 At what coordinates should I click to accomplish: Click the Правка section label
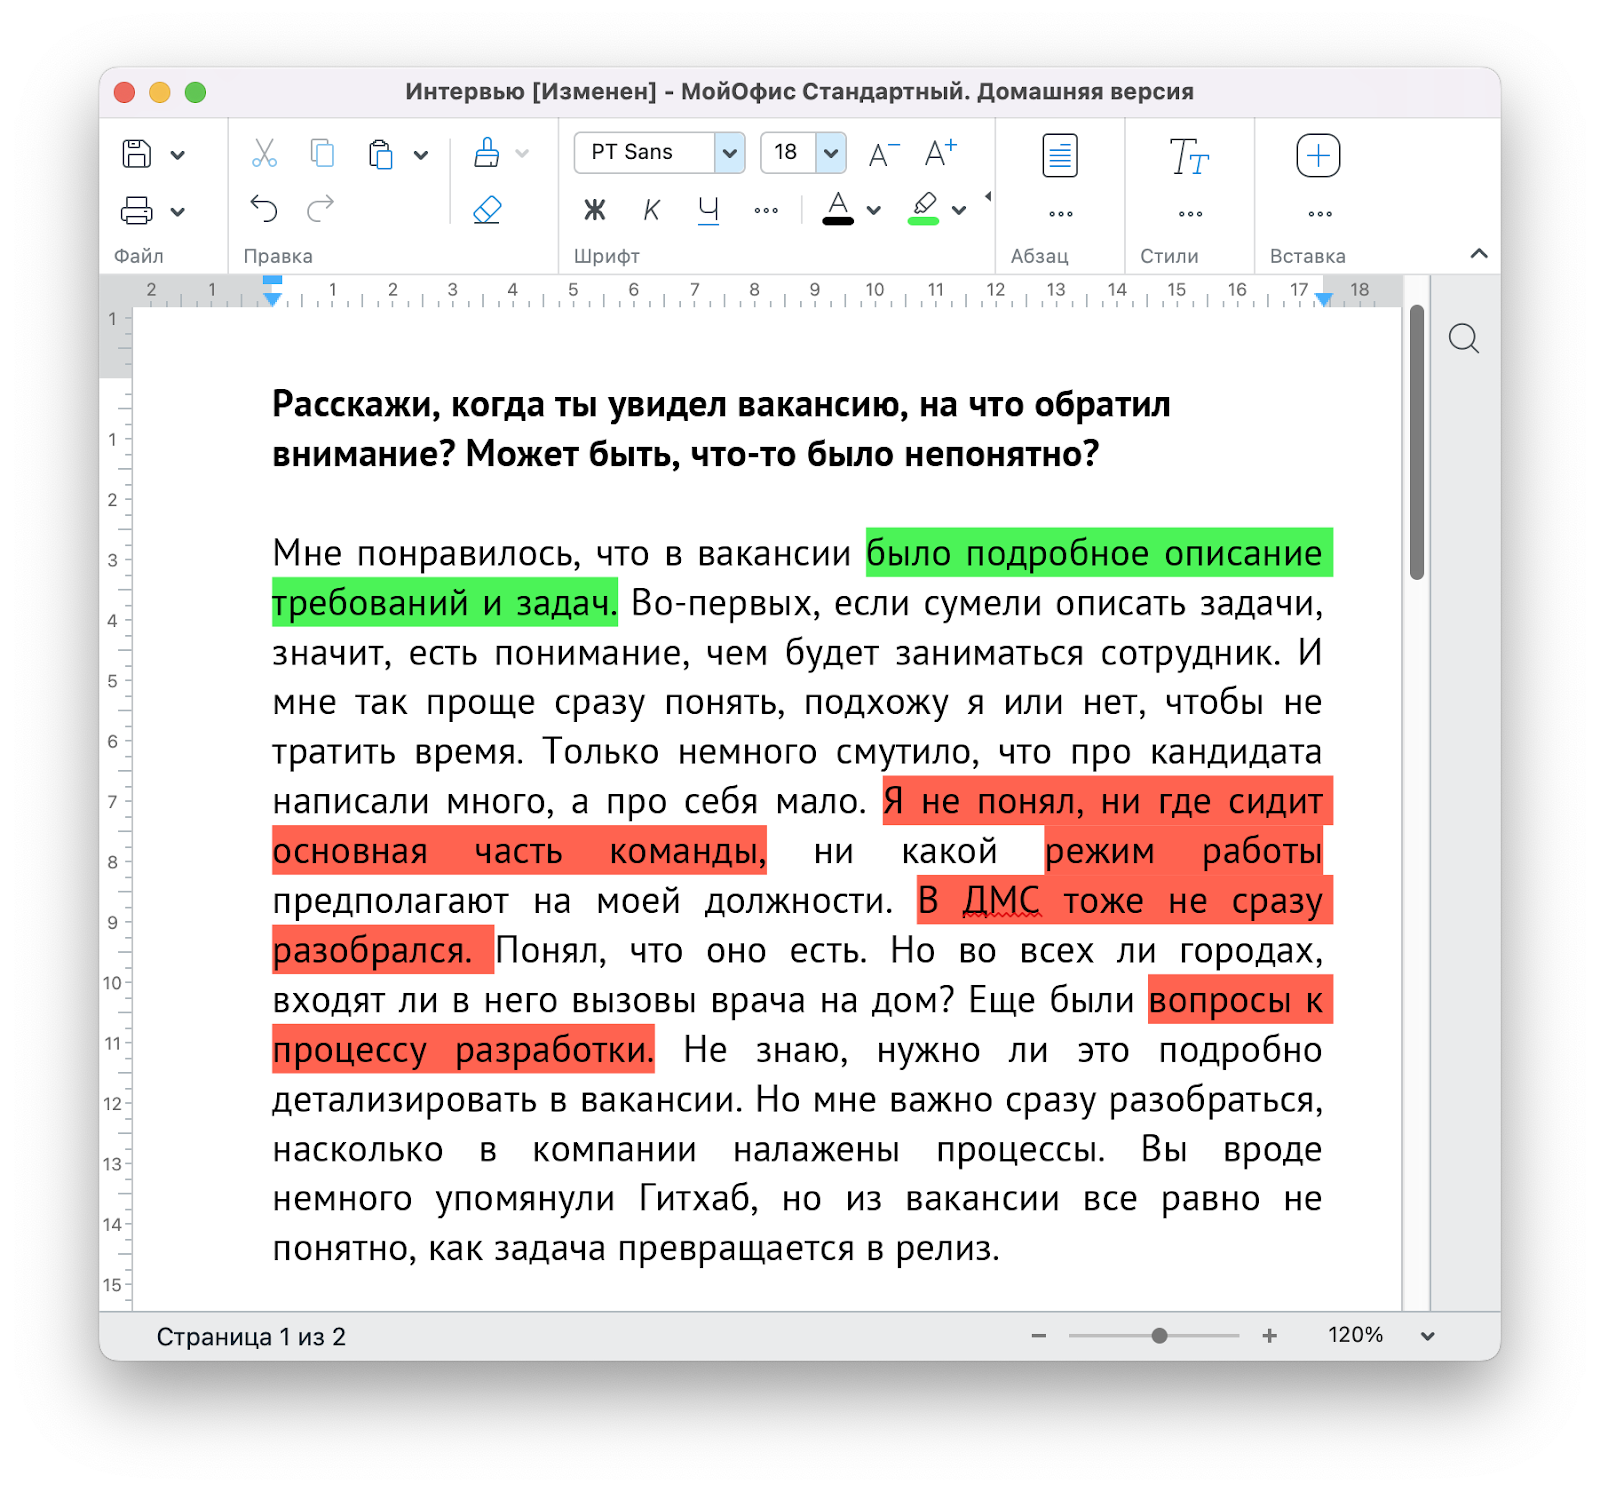click(278, 256)
